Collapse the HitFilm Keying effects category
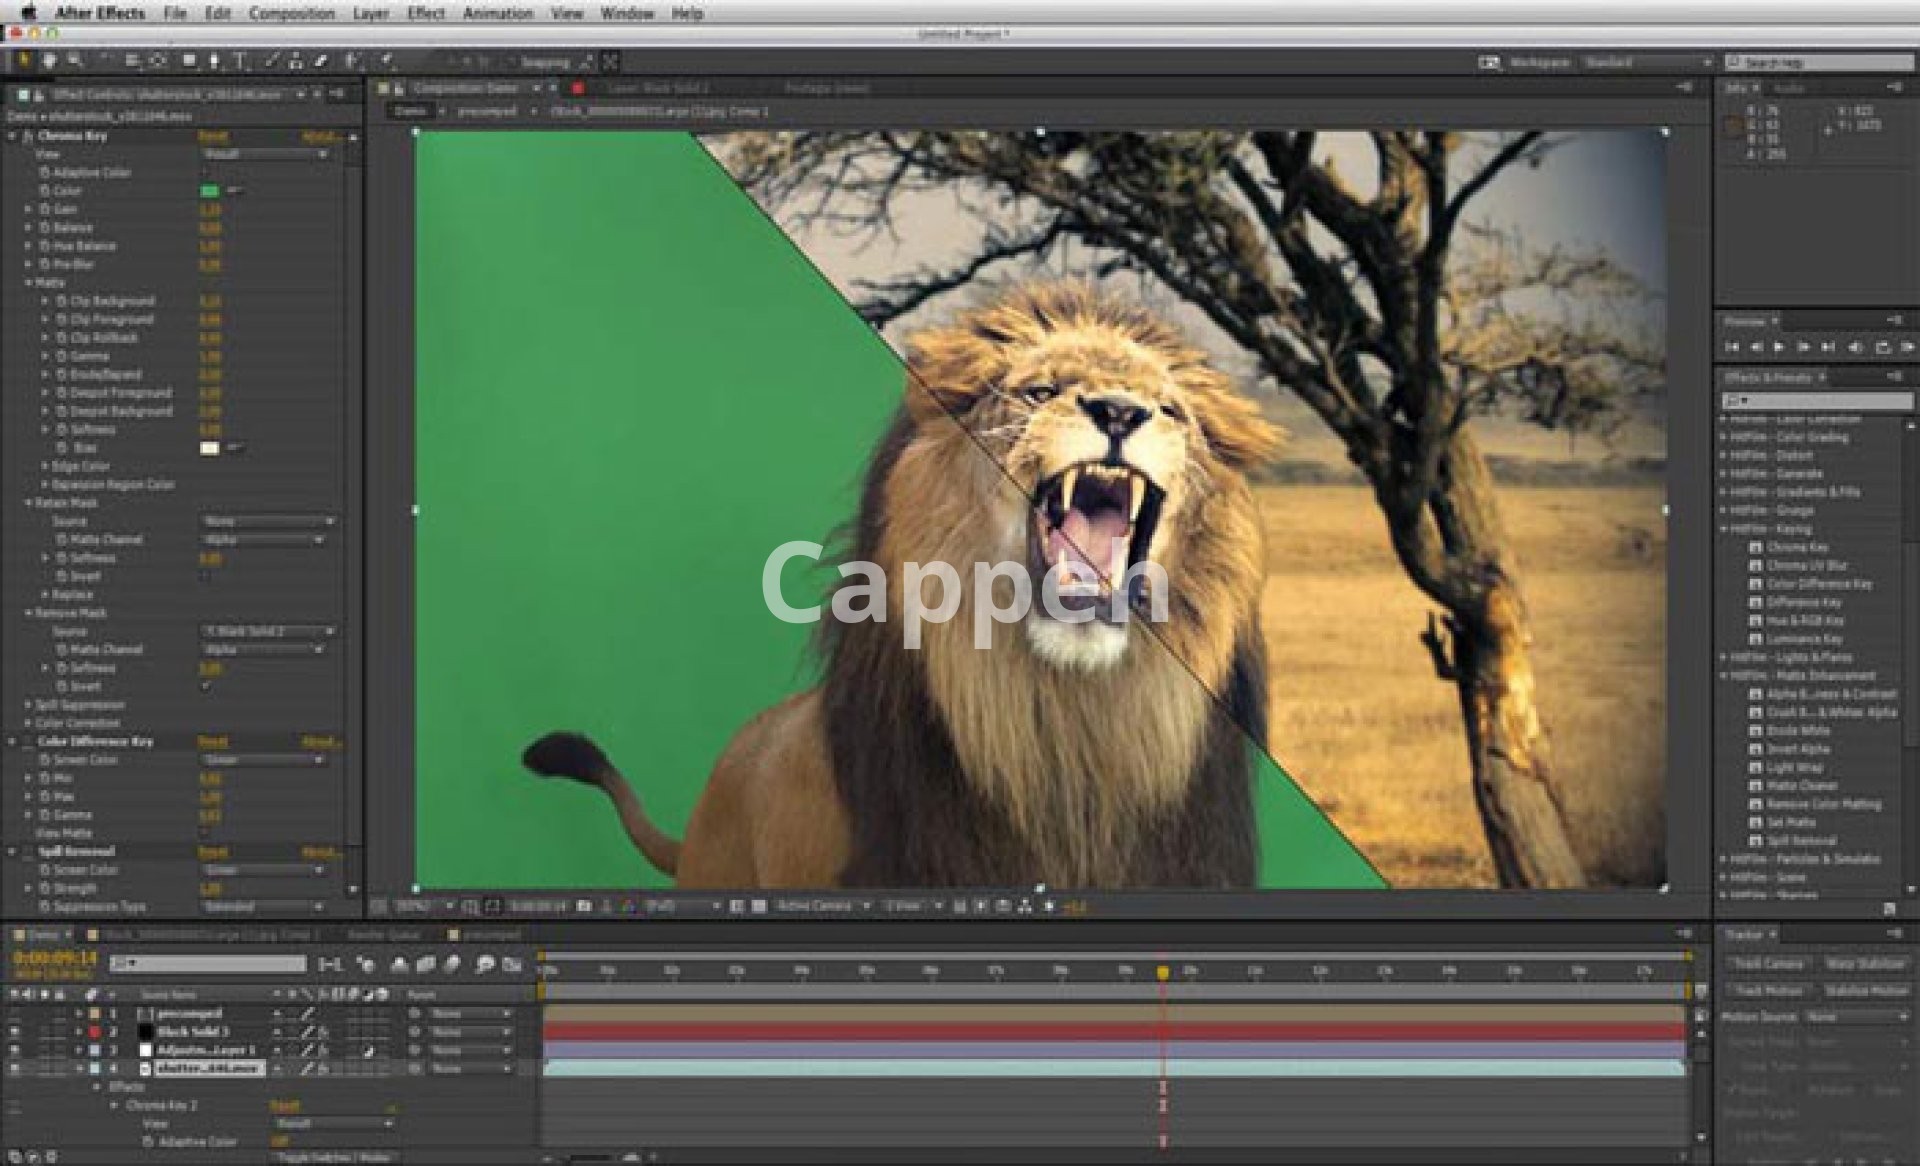 tap(1724, 529)
